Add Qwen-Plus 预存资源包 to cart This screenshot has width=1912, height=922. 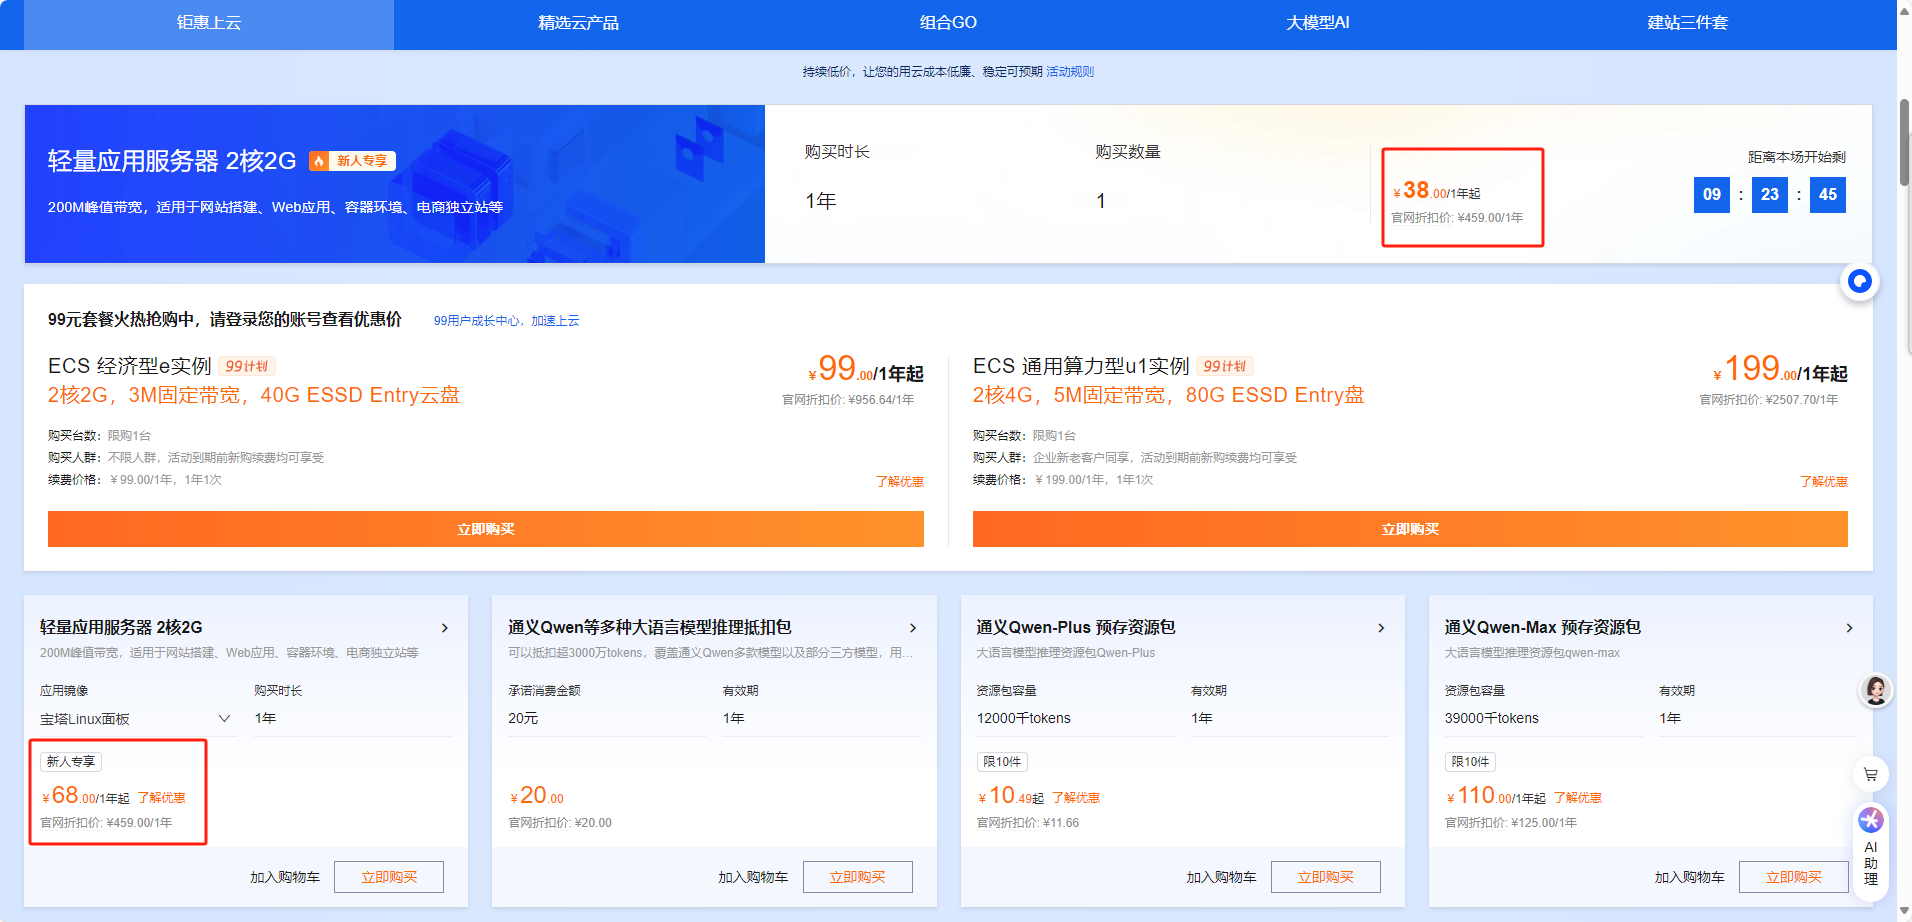click(x=1222, y=877)
